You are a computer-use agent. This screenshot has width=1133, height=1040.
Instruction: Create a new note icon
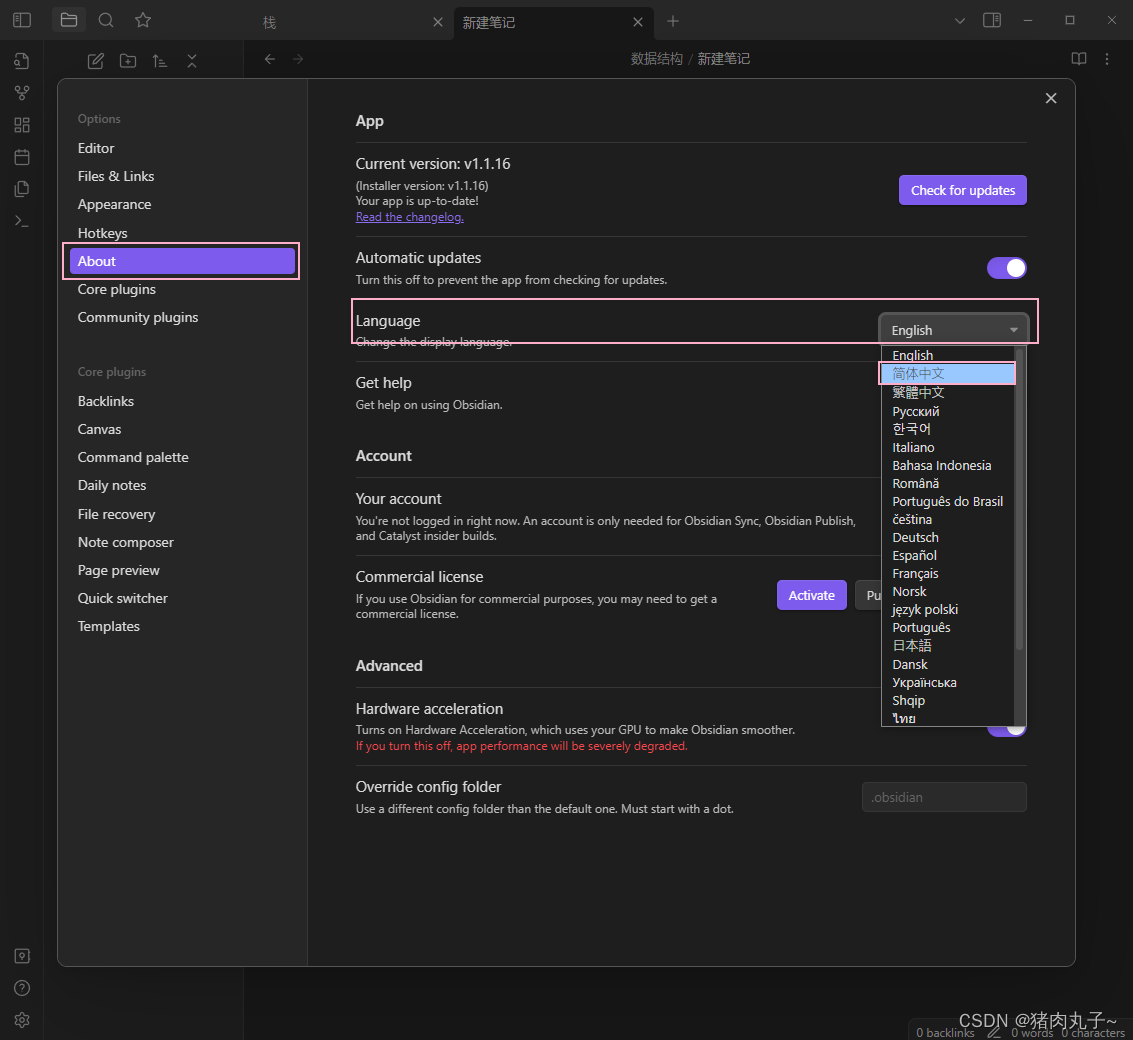[x=95, y=61]
